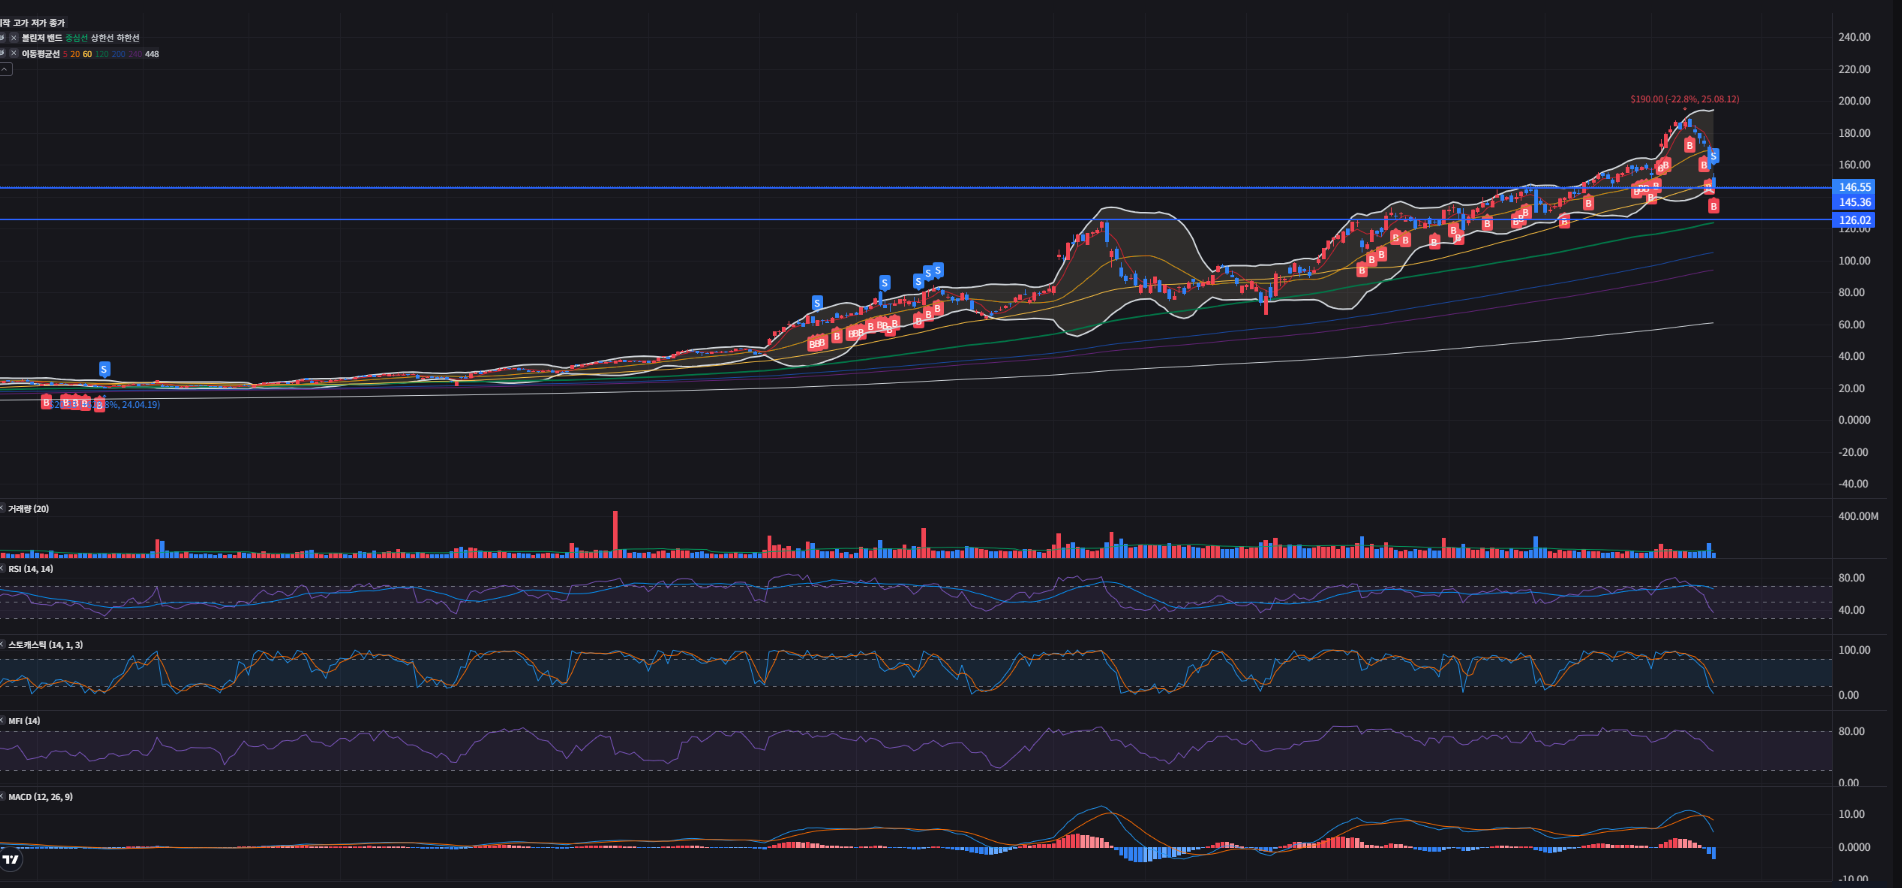This screenshot has width=1902, height=888.
Task: Click the S sell marker above the triple-B cluster
Action: [x=817, y=302]
